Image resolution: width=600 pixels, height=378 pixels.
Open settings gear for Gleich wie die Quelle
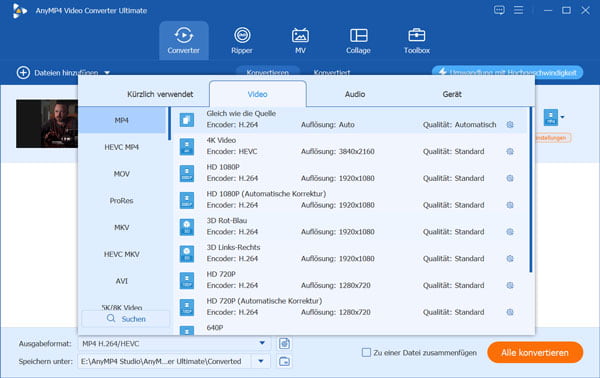click(x=510, y=125)
